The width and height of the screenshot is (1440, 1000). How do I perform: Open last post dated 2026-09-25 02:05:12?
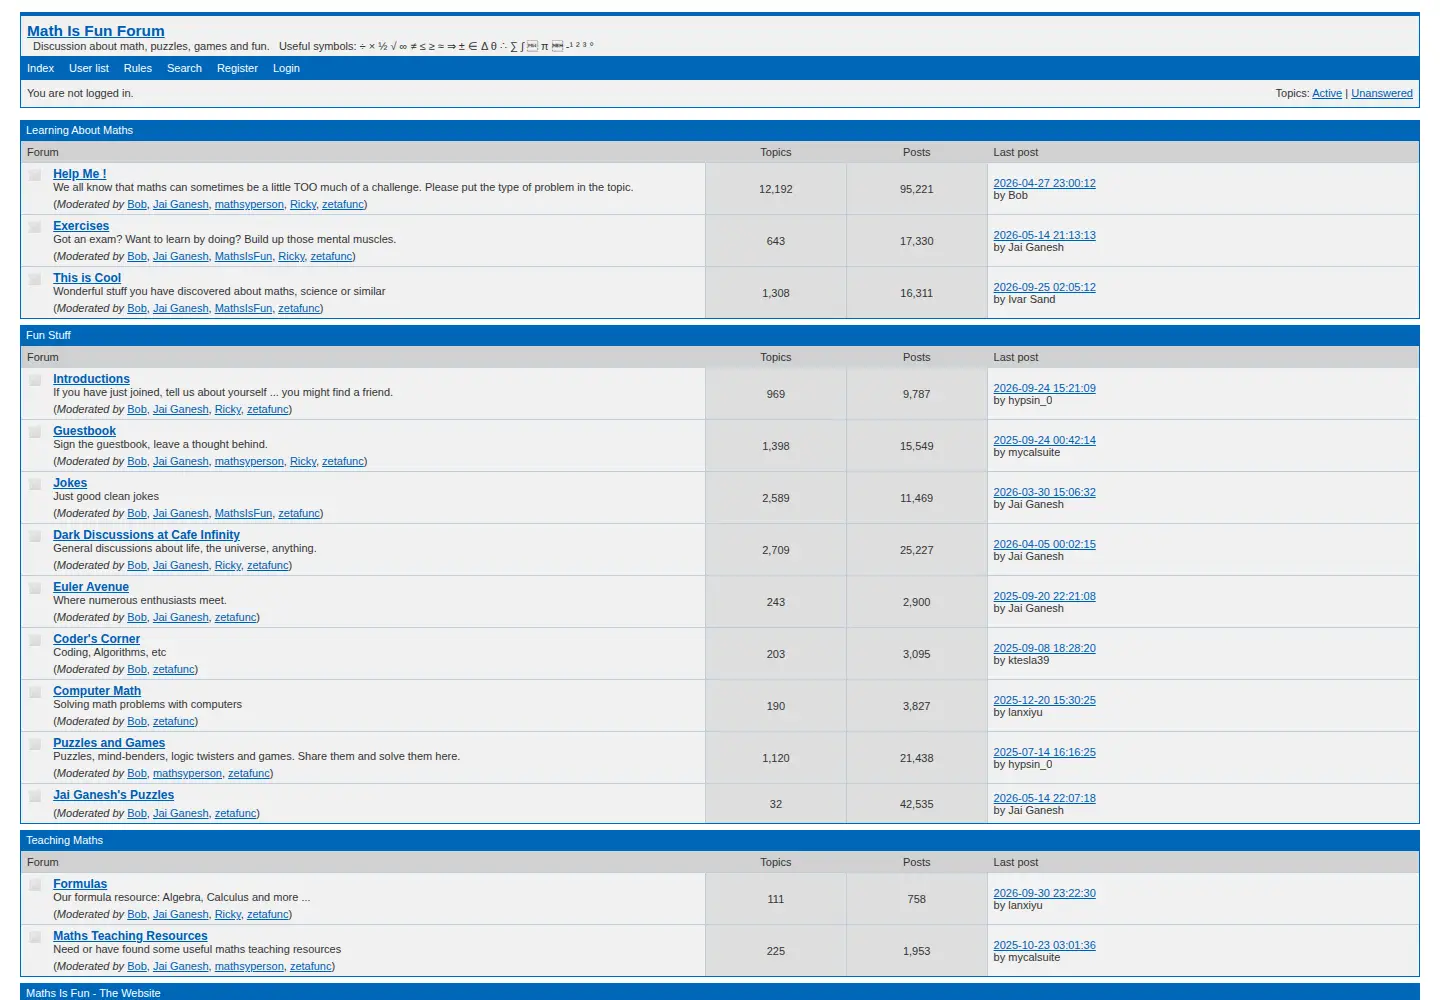pyautogui.click(x=1044, y=287)
